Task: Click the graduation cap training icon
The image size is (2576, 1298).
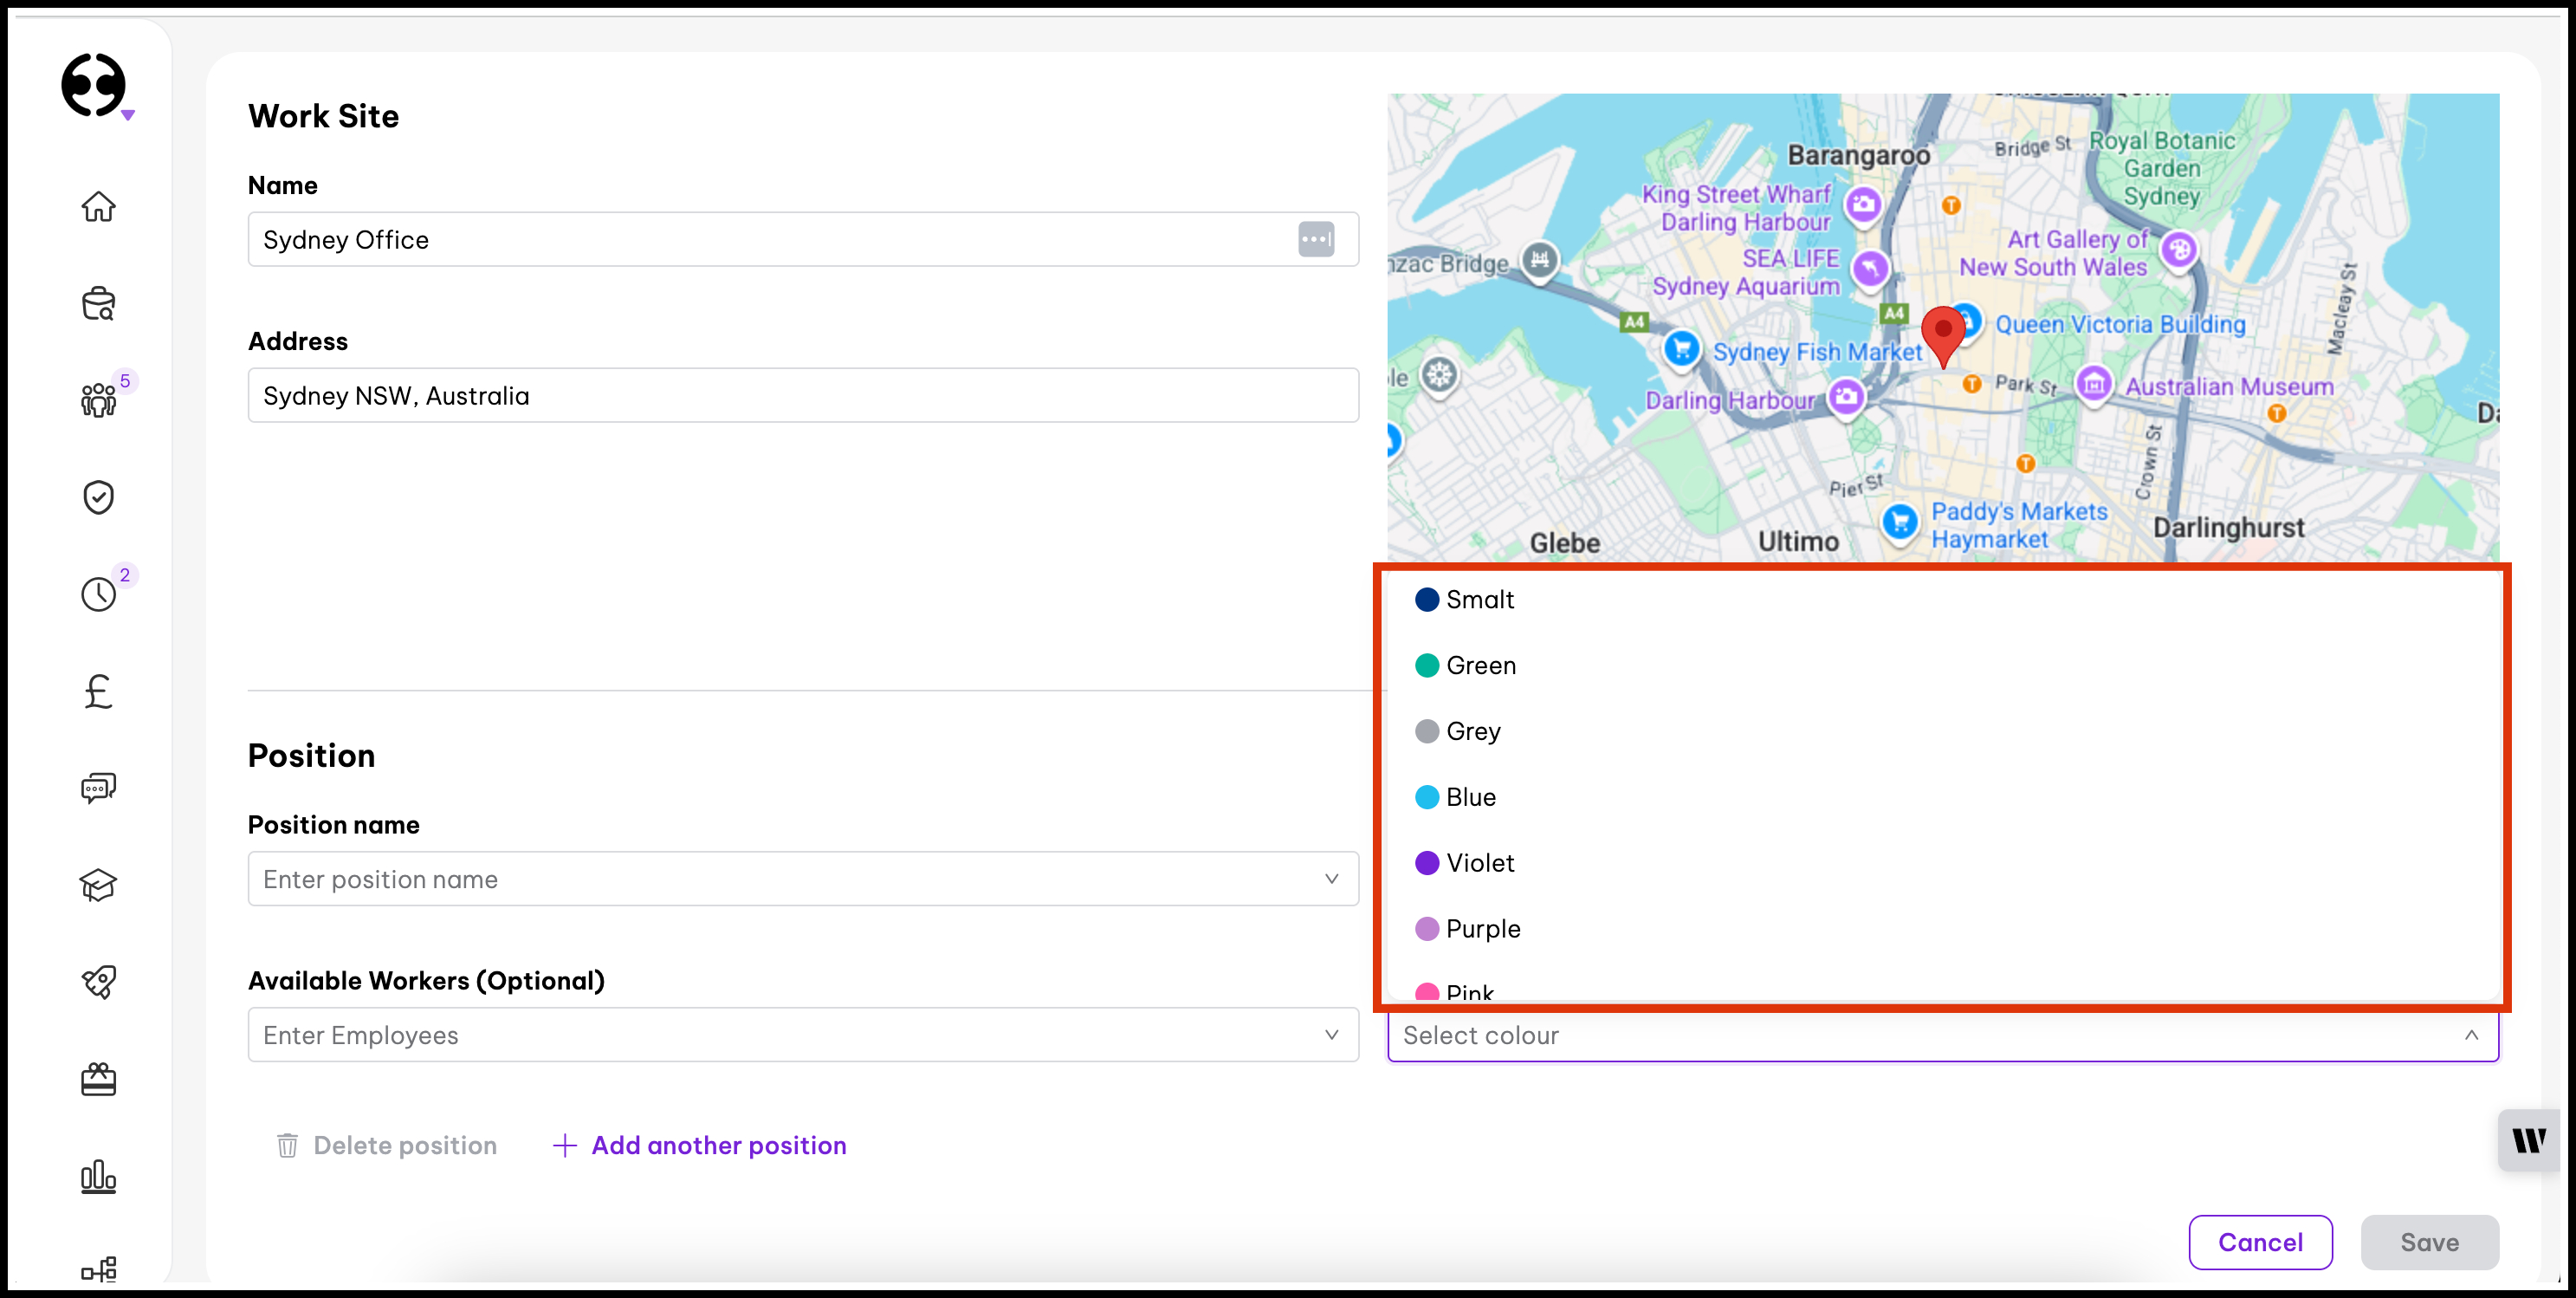Action: [98, 885]
